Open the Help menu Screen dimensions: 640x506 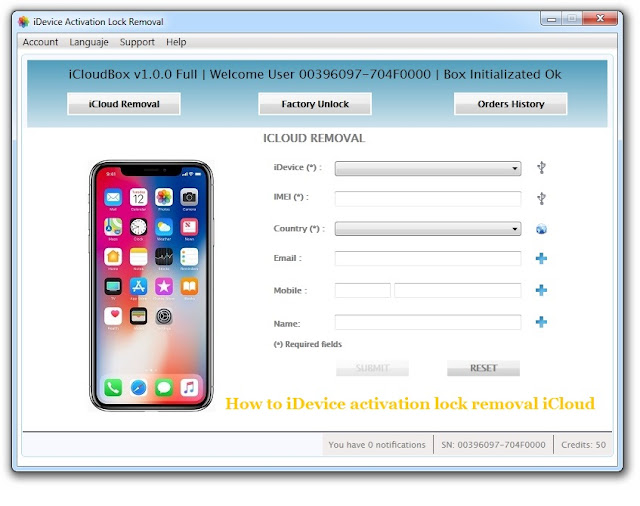[x=176, y=42]
